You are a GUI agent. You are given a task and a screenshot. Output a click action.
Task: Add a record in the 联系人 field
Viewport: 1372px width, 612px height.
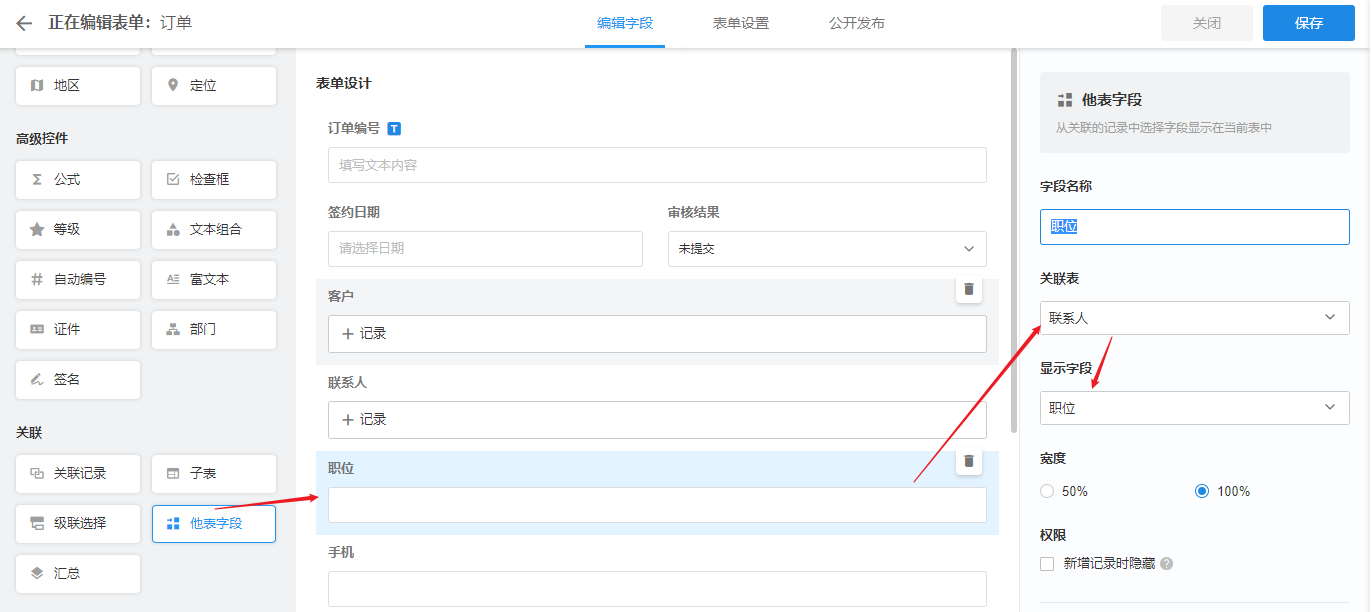click(657, 420)
